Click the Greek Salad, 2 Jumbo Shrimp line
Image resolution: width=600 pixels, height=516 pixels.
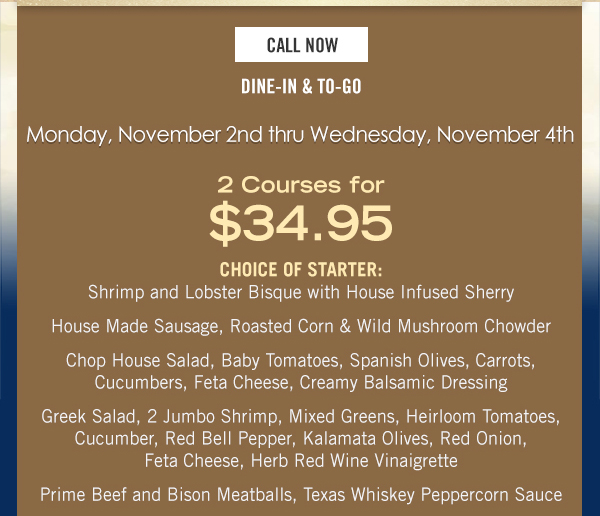300,416
